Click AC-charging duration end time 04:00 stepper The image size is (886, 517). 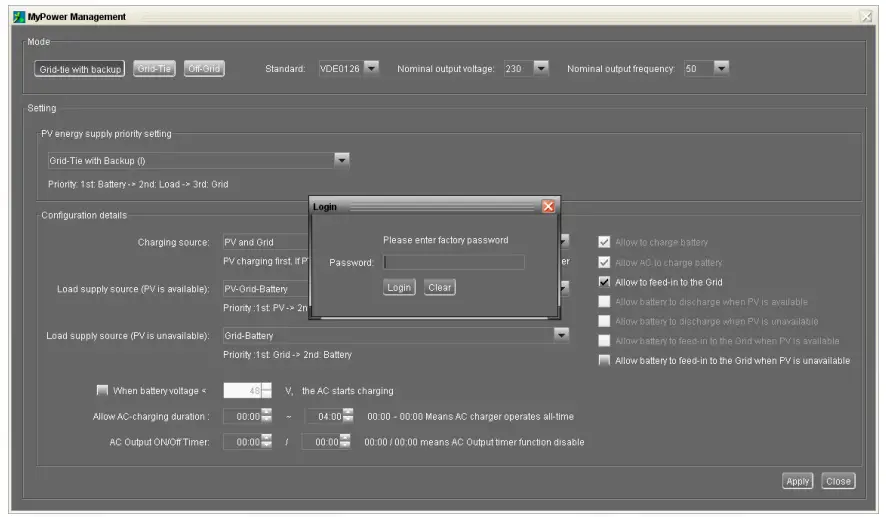[348, 416]
